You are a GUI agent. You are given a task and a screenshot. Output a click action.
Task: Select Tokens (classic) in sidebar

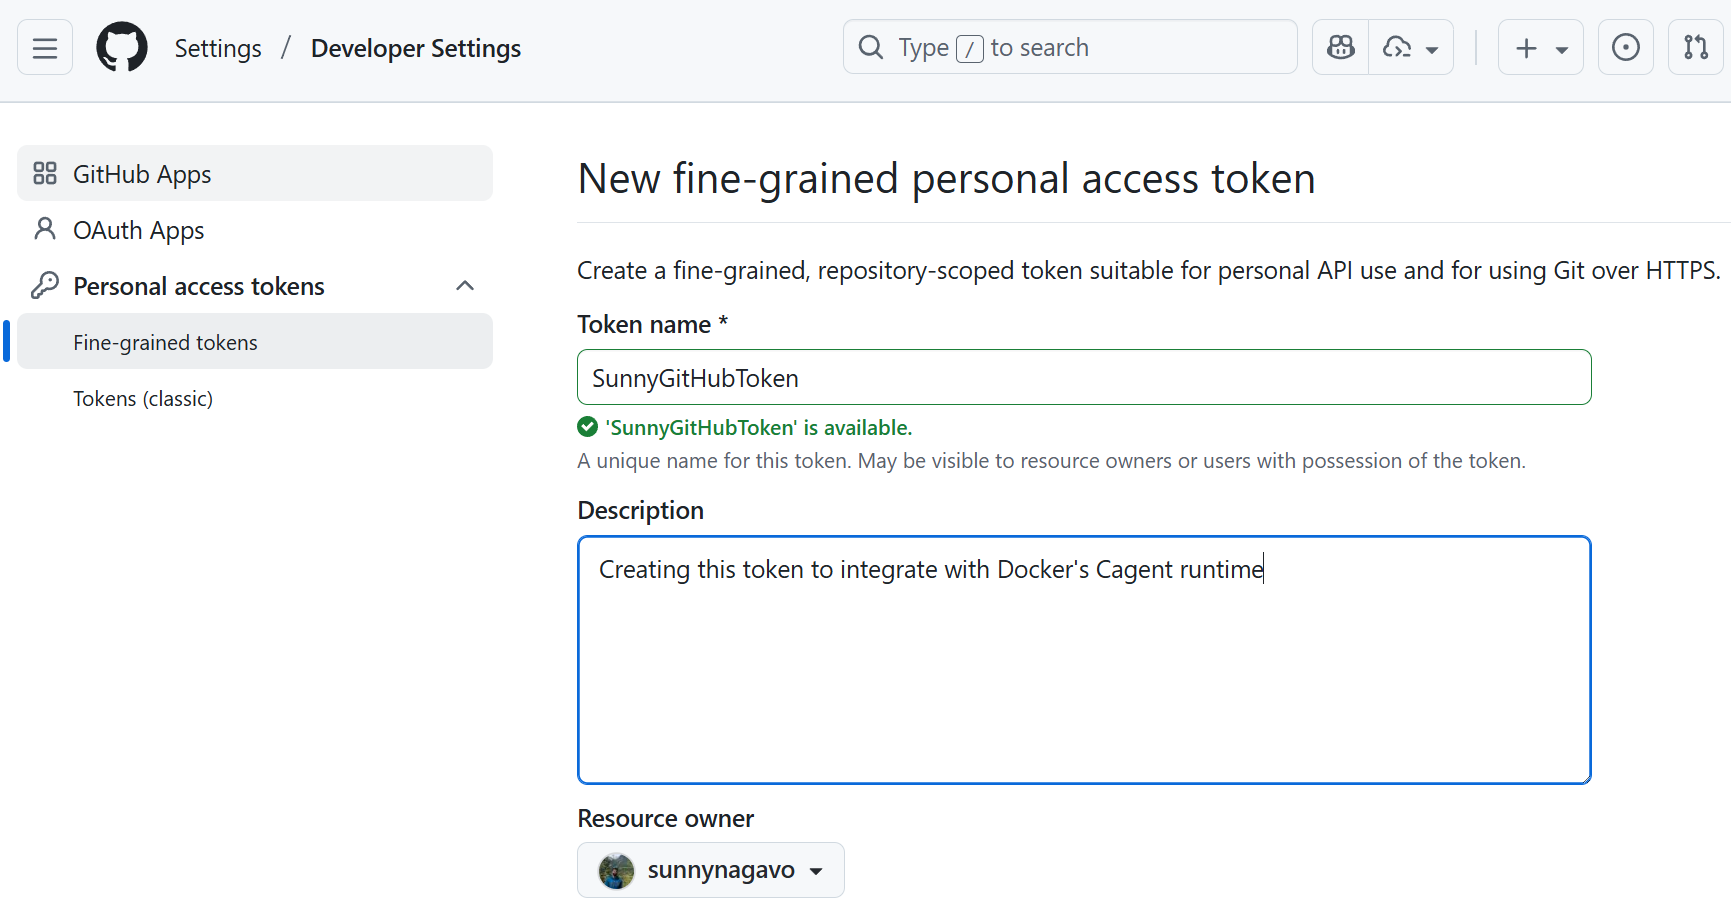click(x=143, y=398)
